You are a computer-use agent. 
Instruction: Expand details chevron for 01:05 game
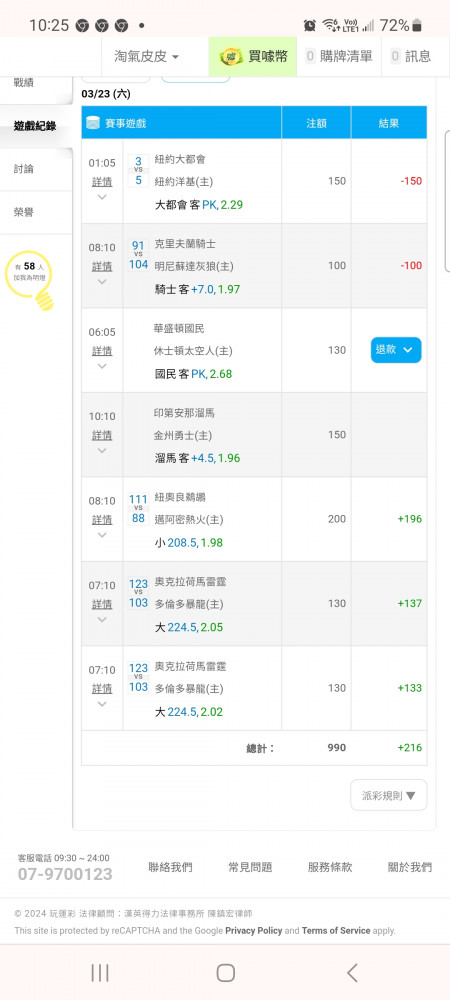102,197
